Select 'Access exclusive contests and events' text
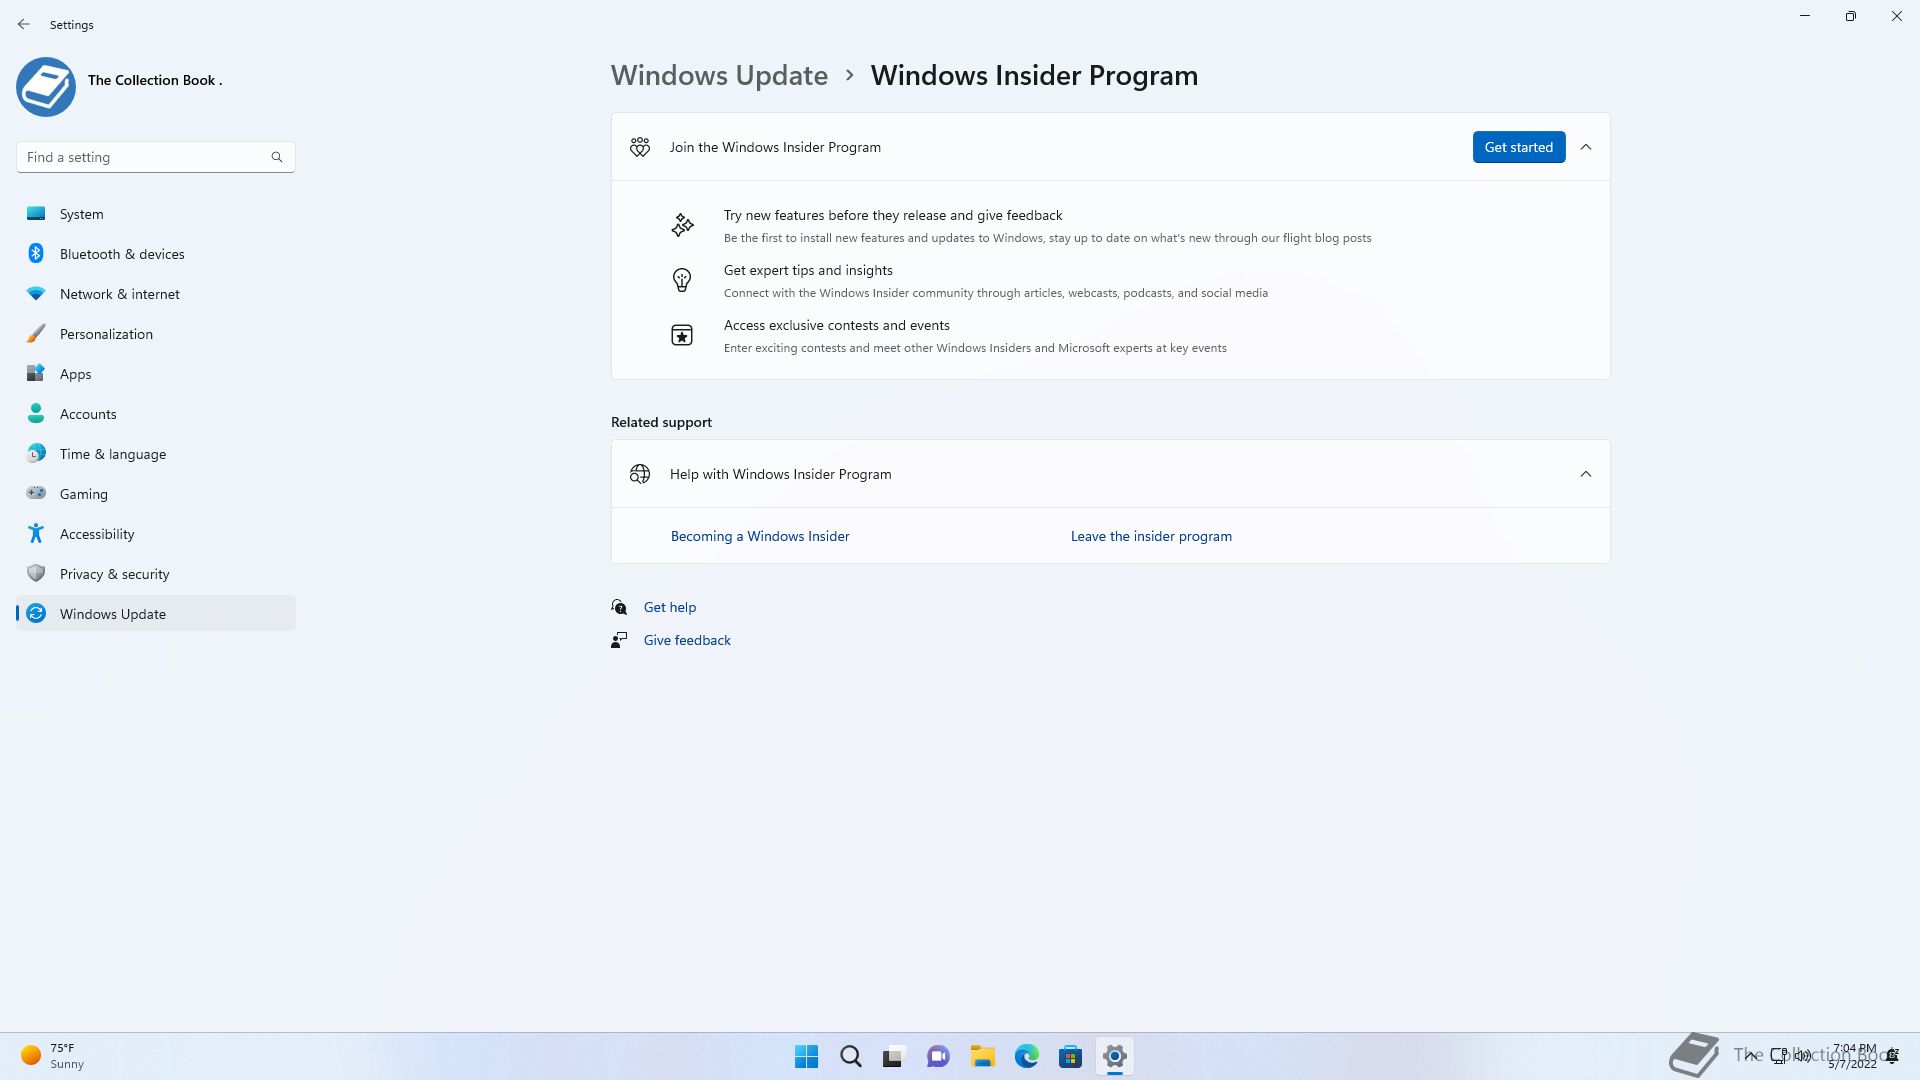Screen dimensions: 1920x1080 [837, 325]
